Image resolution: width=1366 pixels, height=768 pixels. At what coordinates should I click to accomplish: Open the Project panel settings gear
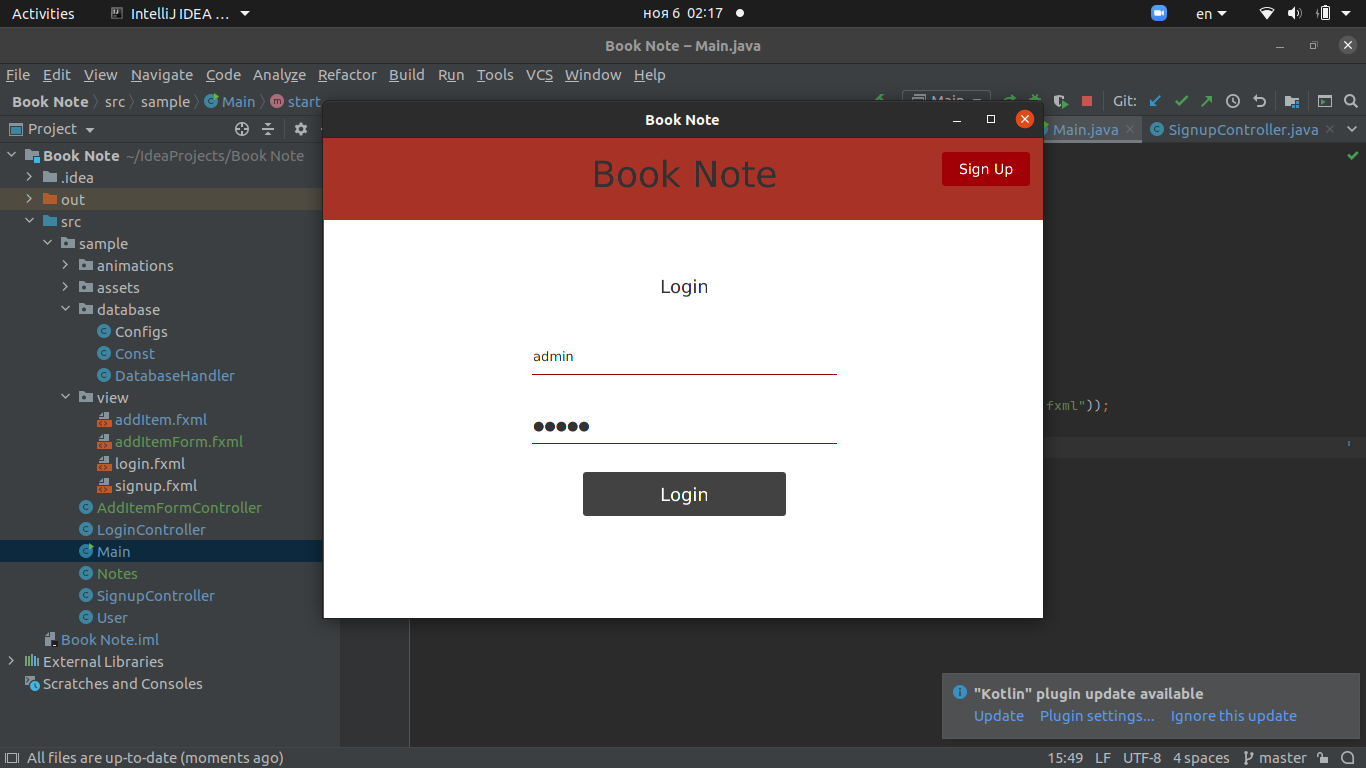[300, 129]
